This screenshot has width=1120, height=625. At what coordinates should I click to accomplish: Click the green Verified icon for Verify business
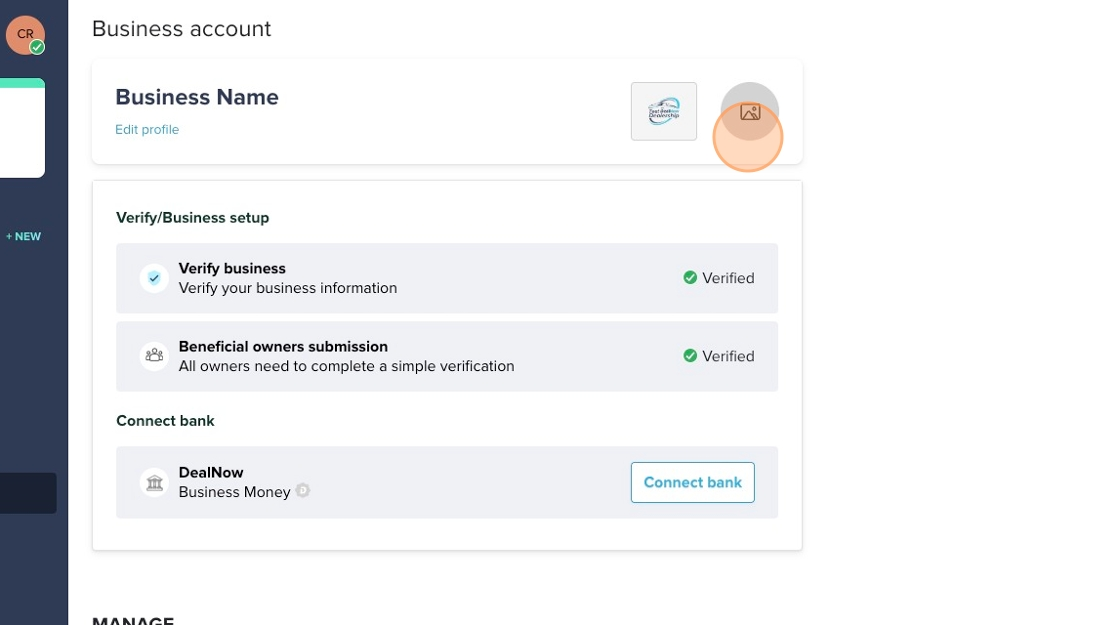pyautogui.click(x=690, y=278)
